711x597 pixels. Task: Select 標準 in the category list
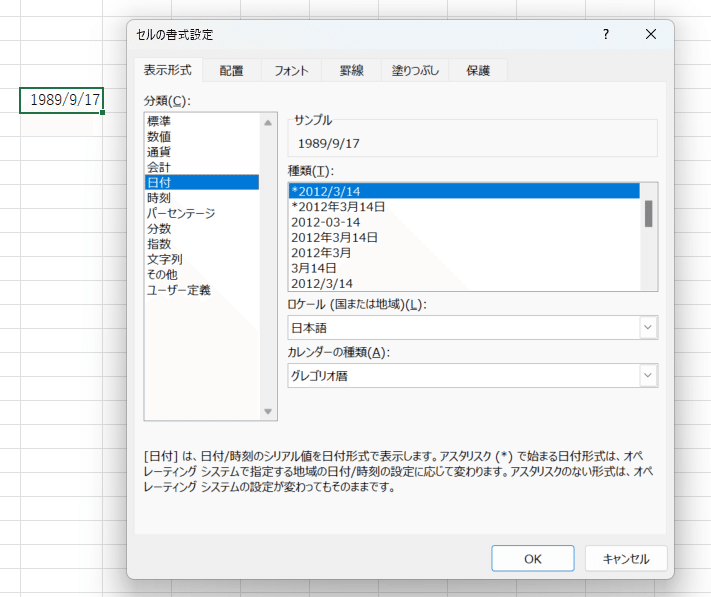[202, 121]
